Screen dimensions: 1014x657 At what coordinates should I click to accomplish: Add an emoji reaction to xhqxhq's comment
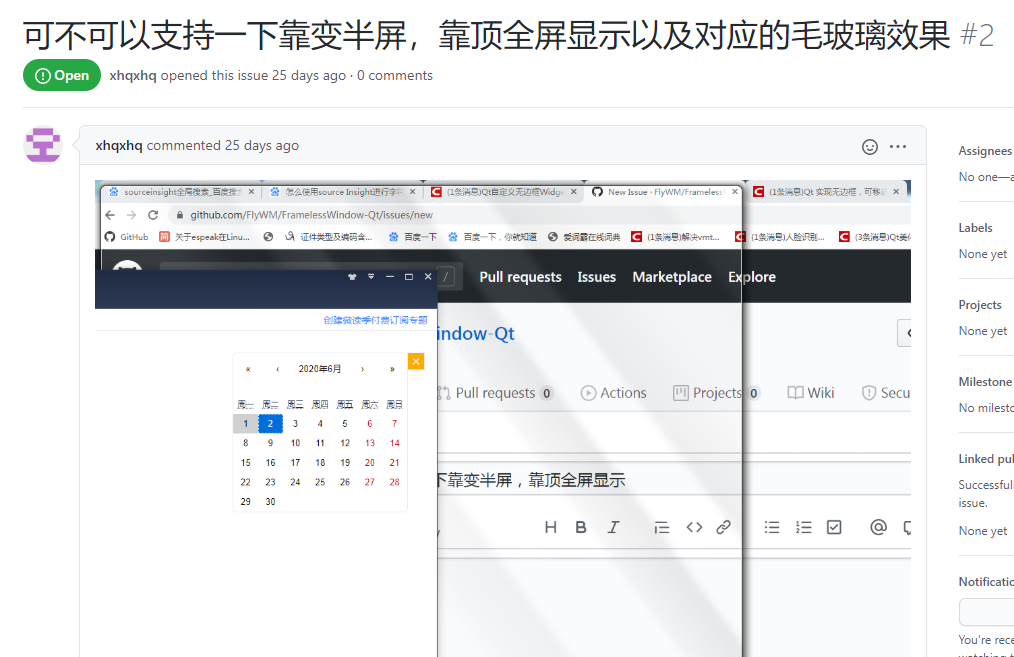869,145
